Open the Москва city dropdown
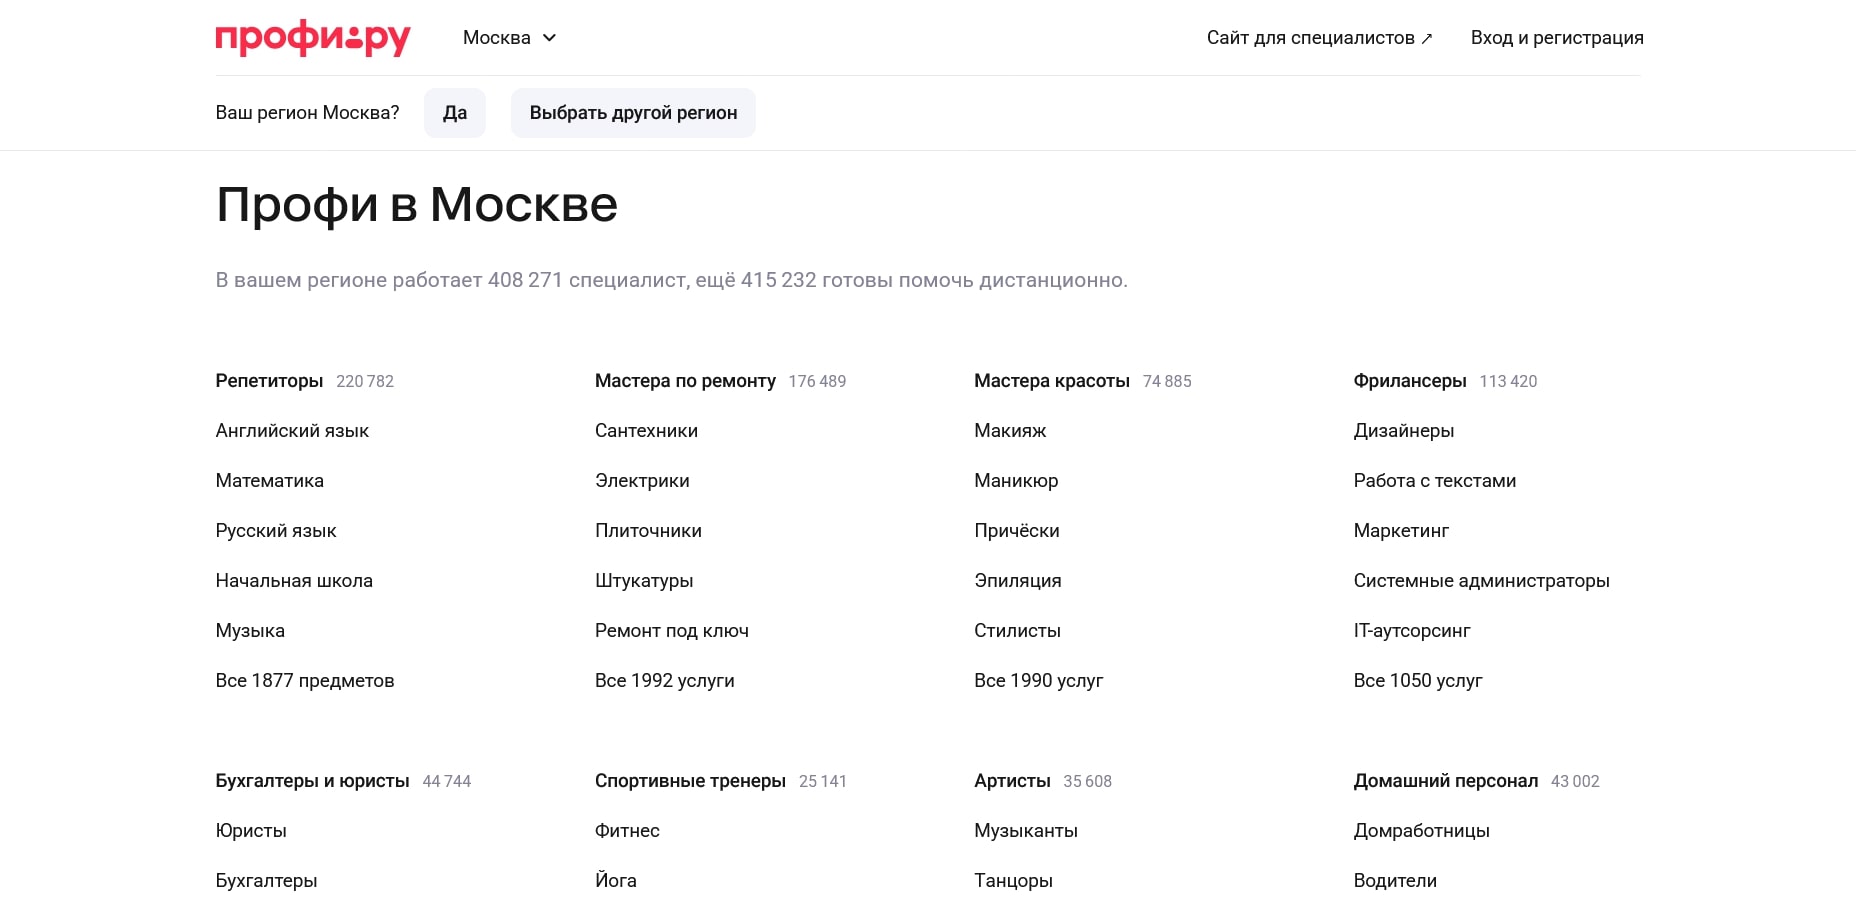Viewport: 1856px width, 913px height. (509, 38)
